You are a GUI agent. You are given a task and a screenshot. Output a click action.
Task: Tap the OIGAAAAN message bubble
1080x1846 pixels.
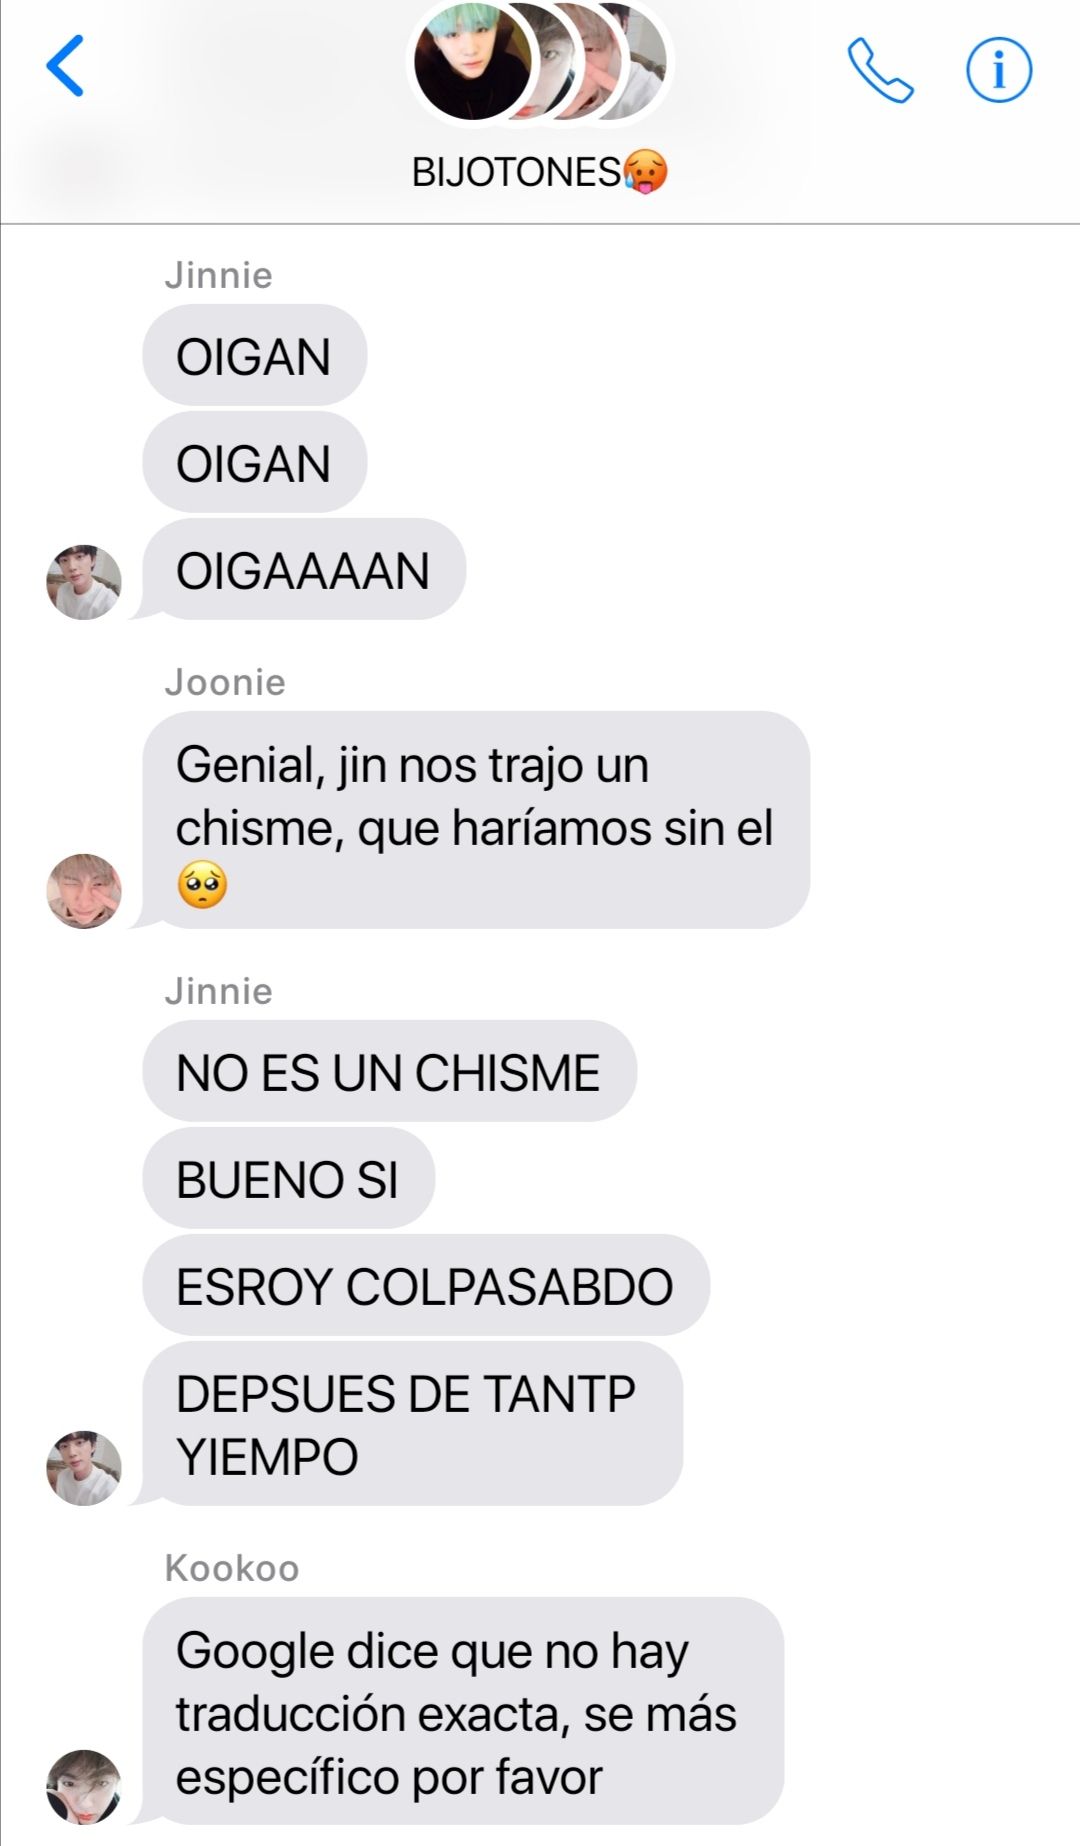point(304,570)
